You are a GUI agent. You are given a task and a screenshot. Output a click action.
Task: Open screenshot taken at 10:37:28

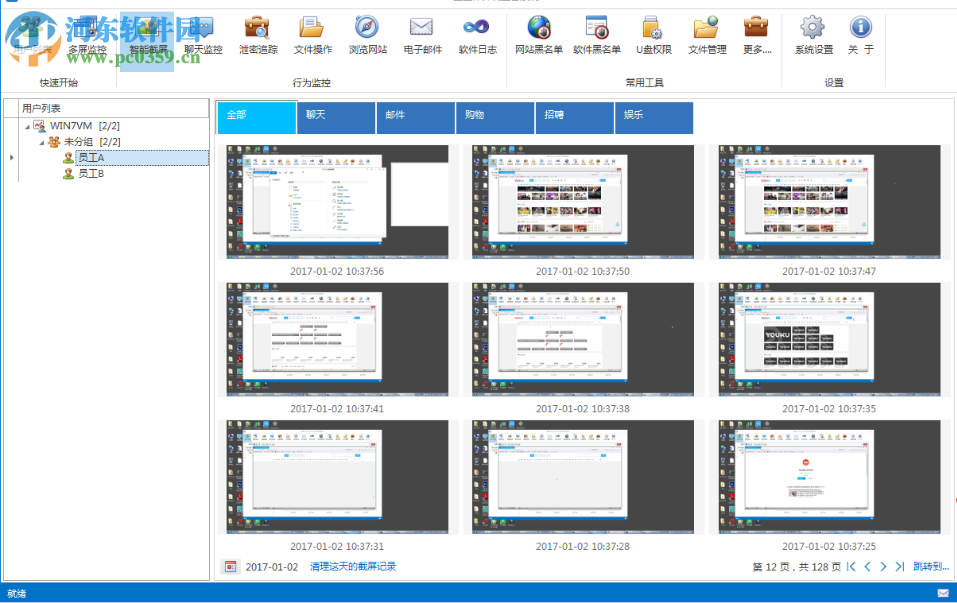(583, 477)
